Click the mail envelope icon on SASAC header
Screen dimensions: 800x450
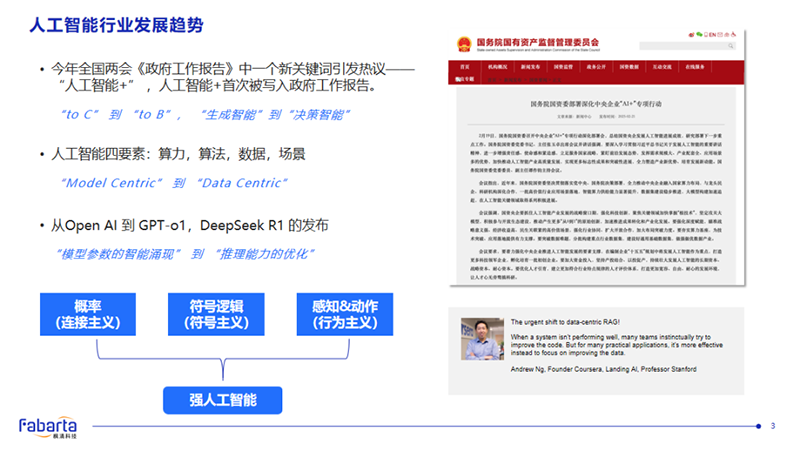[720, 34]
